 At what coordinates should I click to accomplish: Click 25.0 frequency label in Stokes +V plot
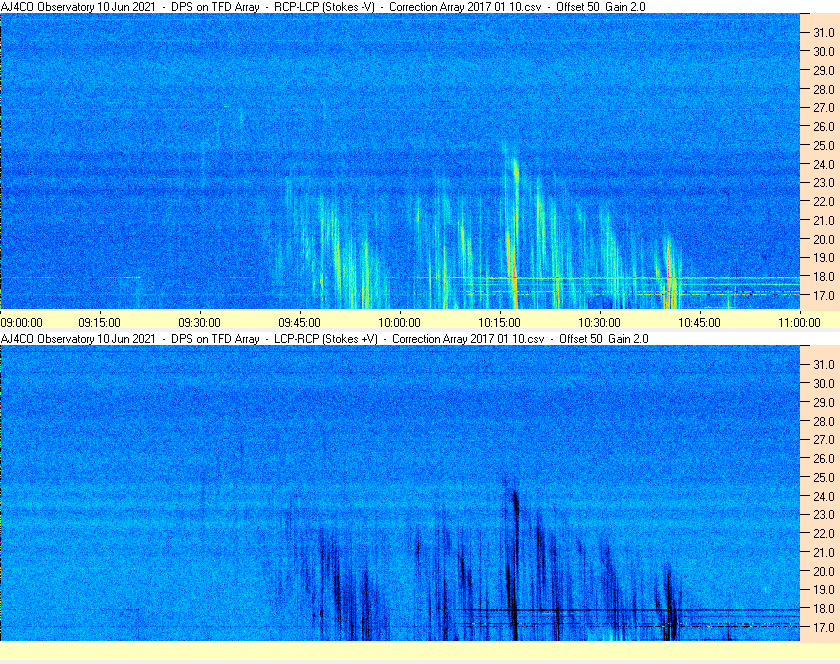[x=824, y=477]
